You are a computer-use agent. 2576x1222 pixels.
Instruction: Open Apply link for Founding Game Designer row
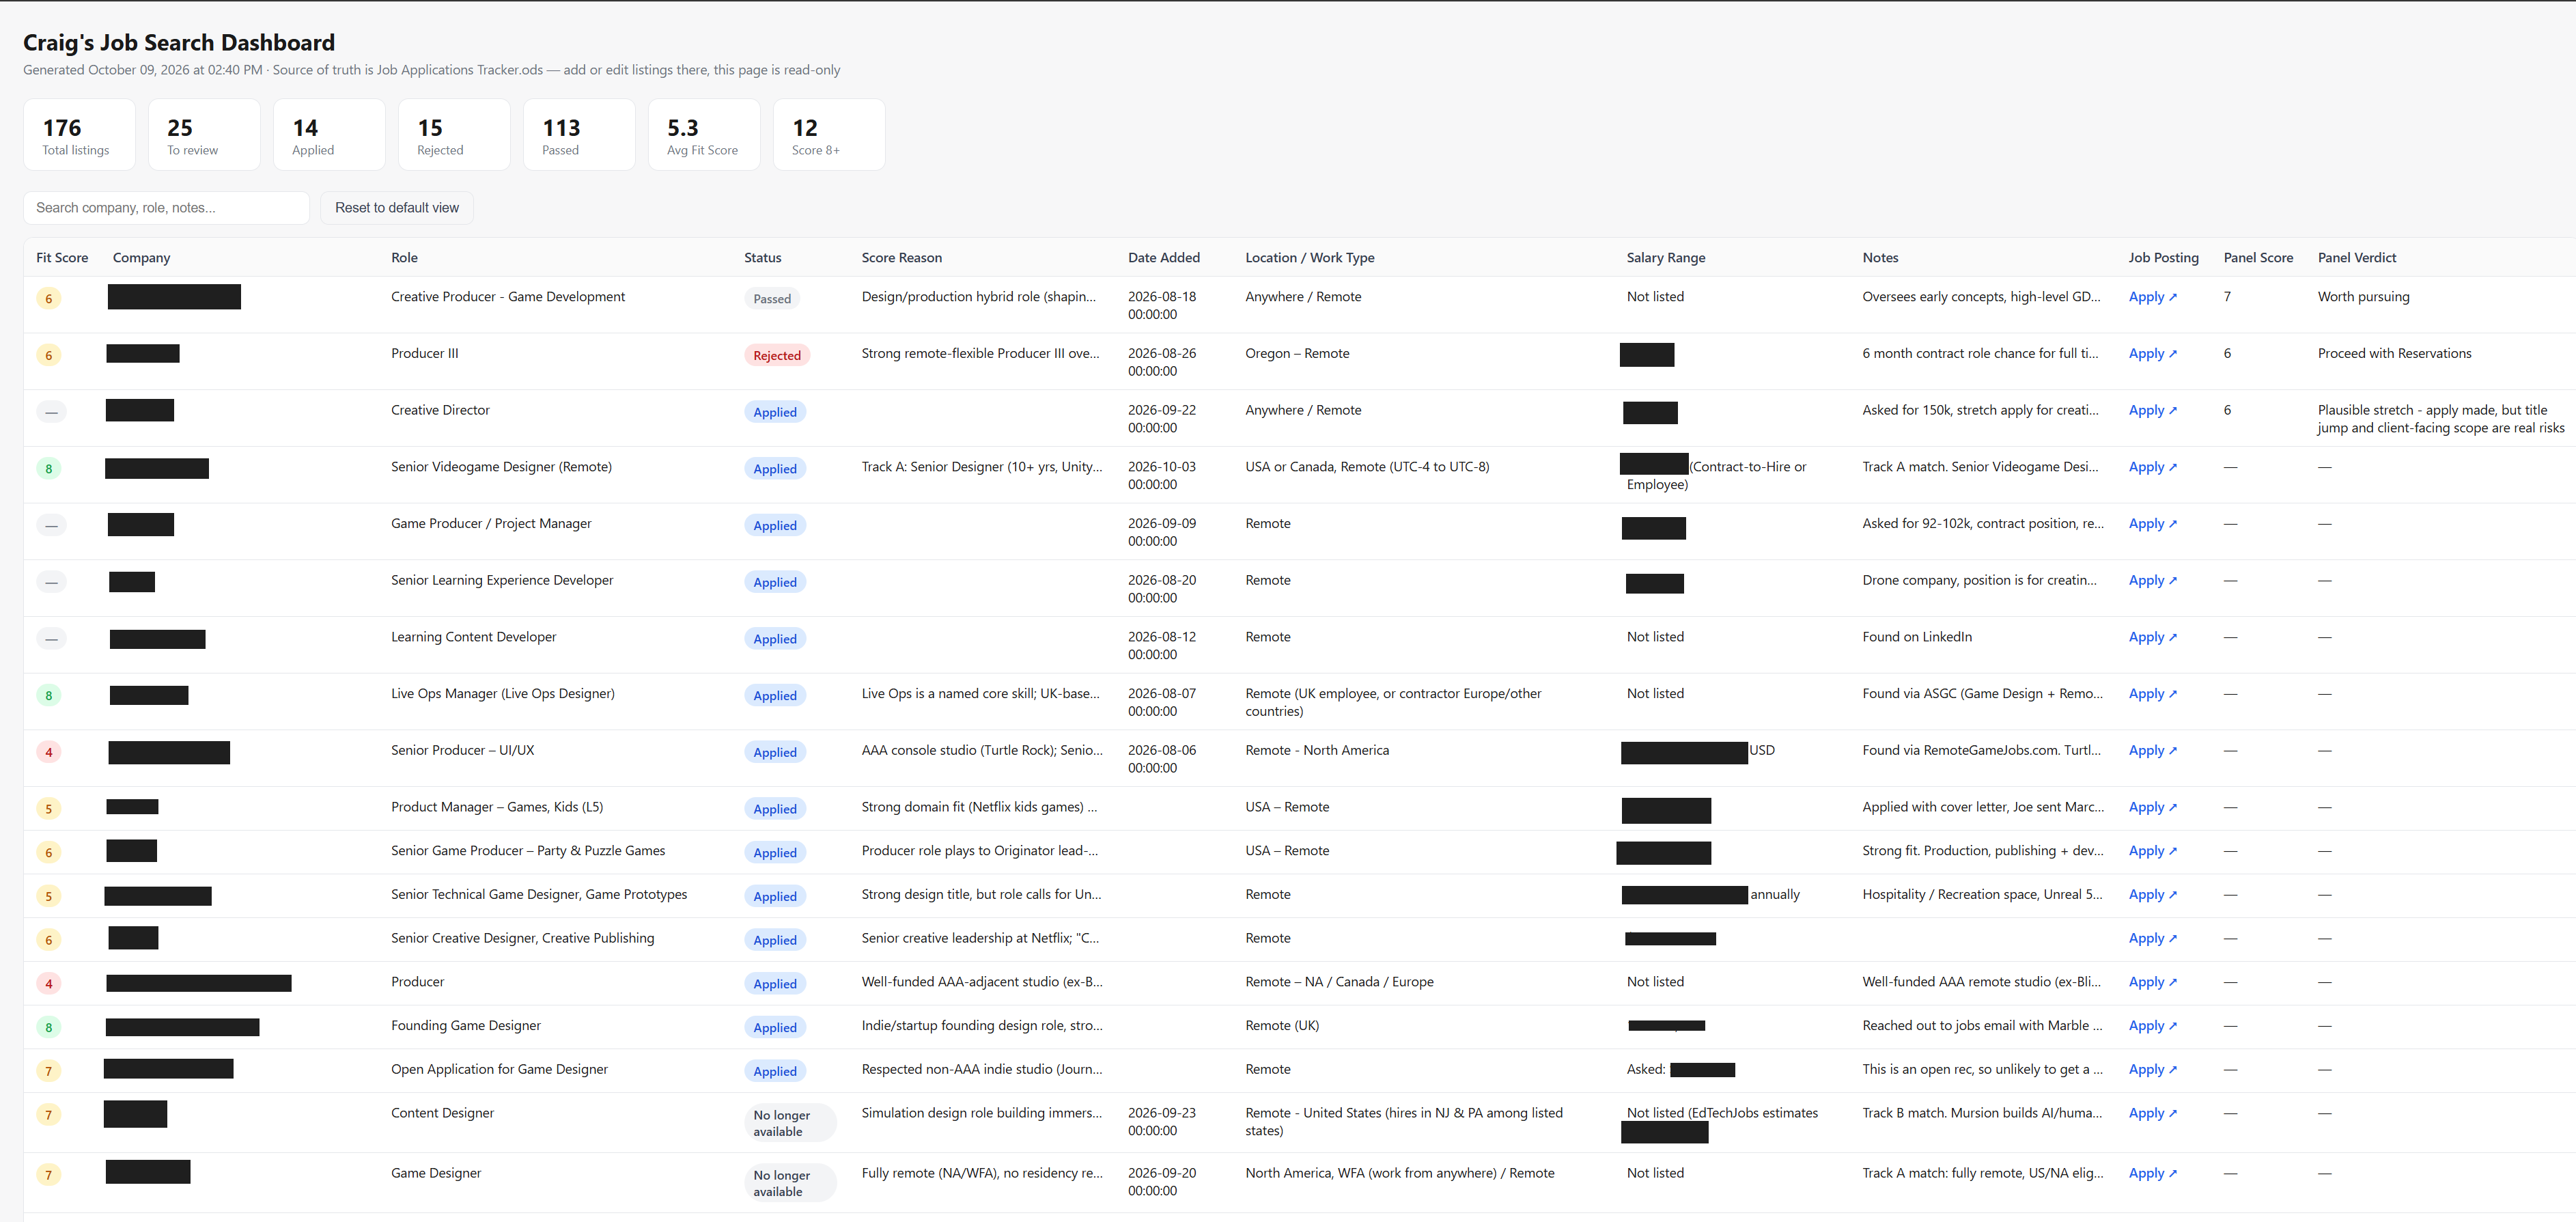[2152, 1026]
